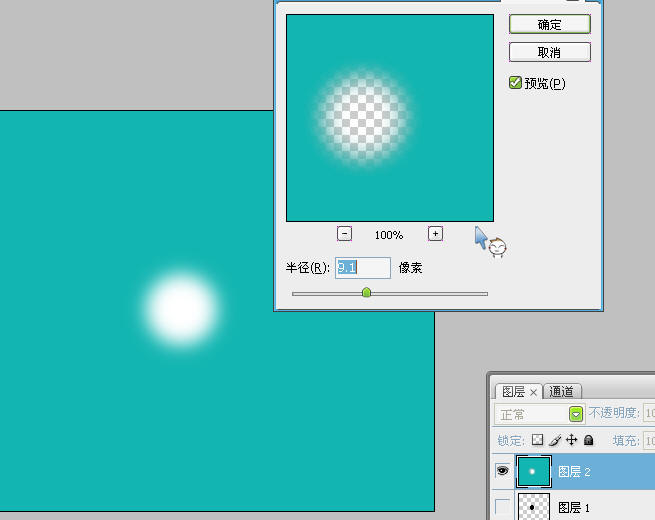Image resolution: width=655 pixels, height=520 pixels.
Task: Click the zoom out minus button in preview
Action: pos(344,233)
